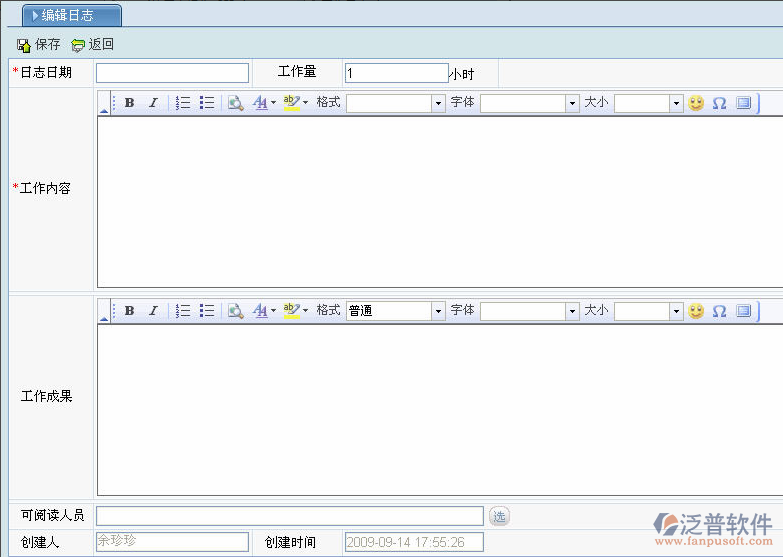The image size is (783, 557).
Task: Open 字体 font dropdown in 工作内容 editor
Action: pos(529,103)
